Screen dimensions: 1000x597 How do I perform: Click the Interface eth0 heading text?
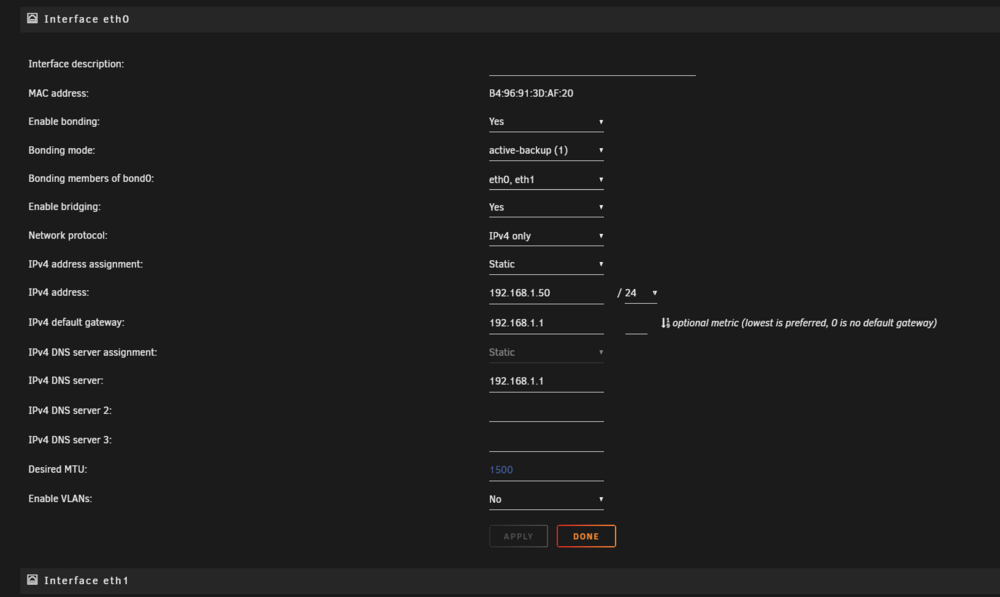point(87,19)
